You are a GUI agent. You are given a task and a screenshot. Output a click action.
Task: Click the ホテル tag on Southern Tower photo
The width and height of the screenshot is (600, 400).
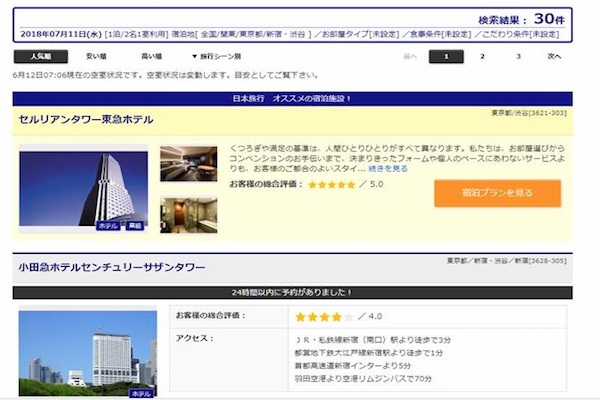pos(142,393)
